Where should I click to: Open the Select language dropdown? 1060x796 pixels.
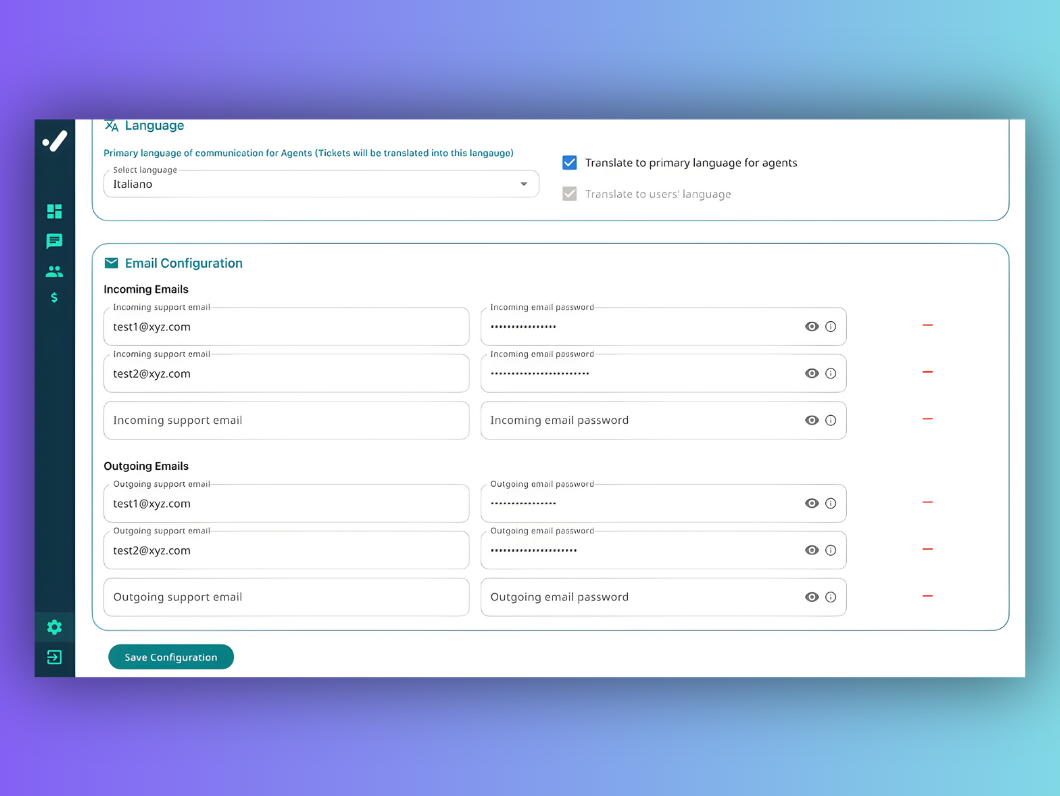coord(523,184)
